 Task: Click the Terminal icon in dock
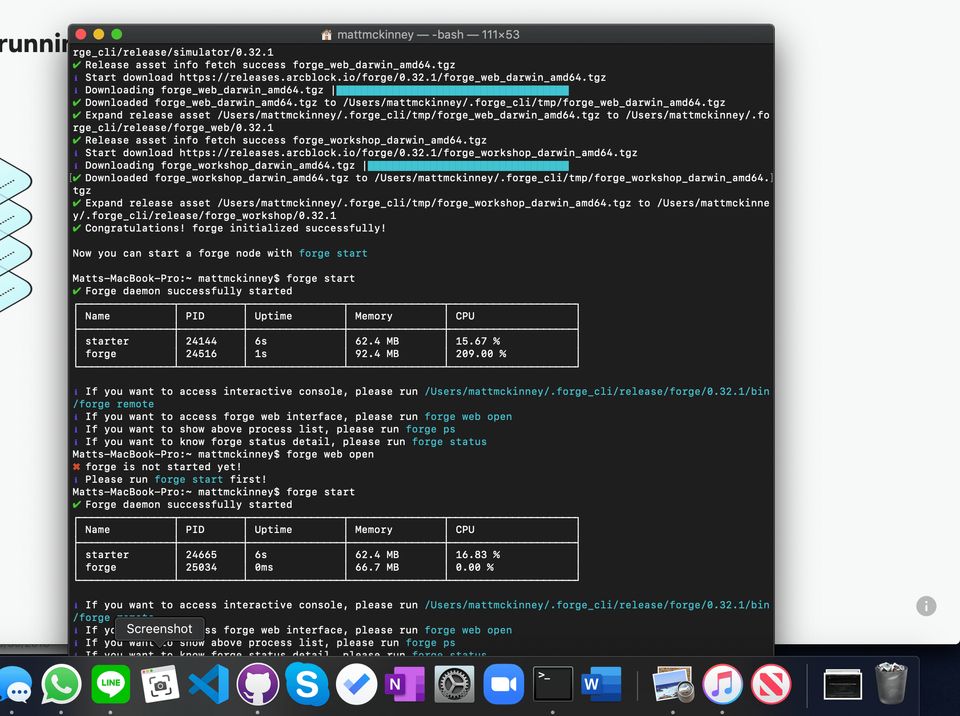(x=553, y=685)
